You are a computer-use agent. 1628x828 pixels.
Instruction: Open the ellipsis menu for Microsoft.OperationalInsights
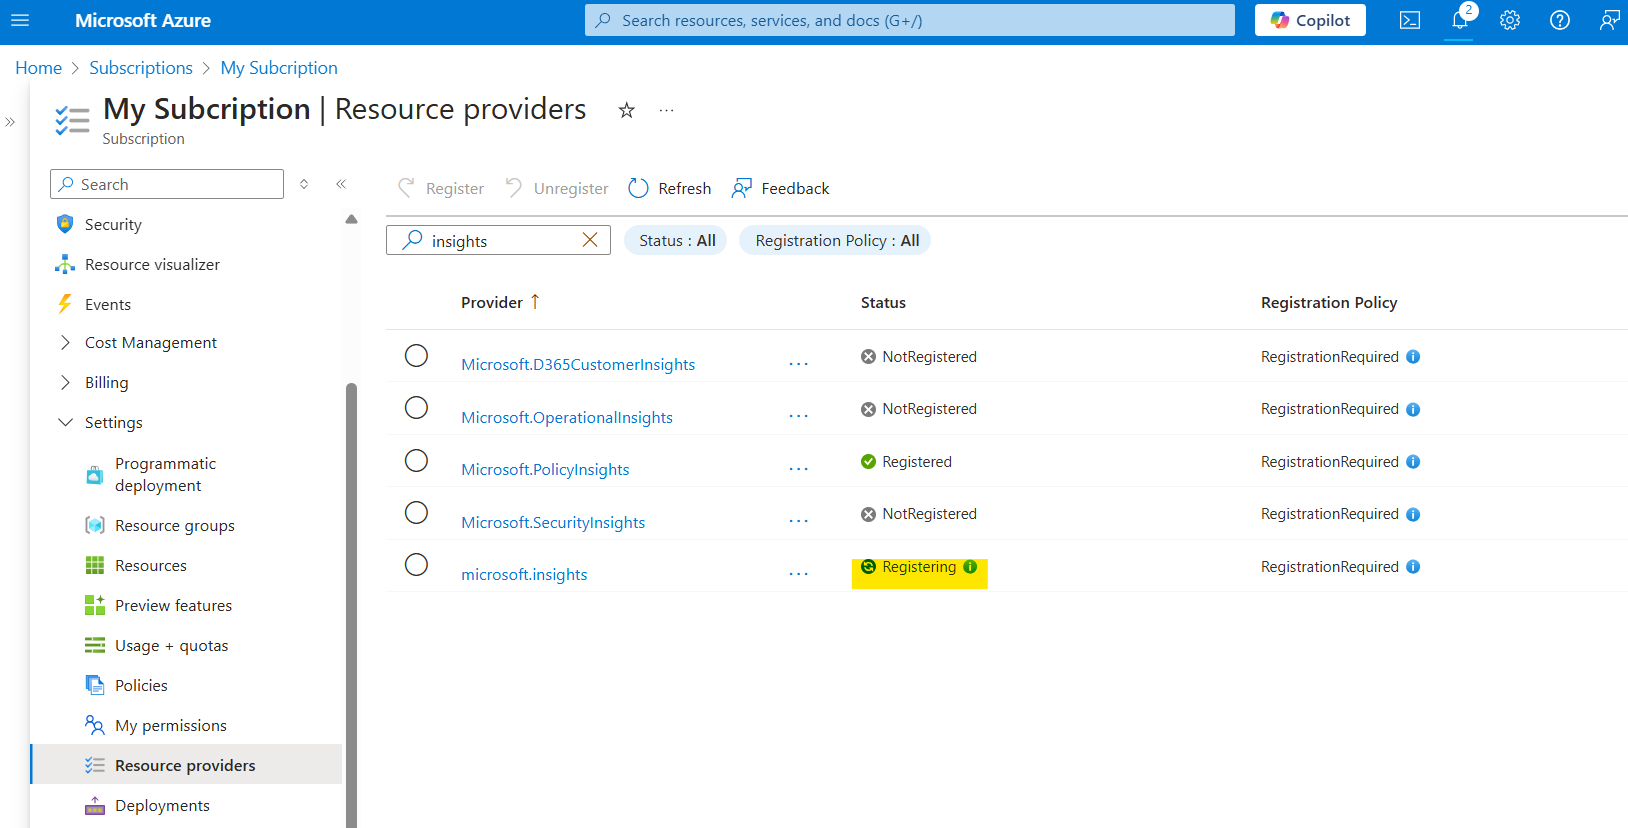[798, 416]
